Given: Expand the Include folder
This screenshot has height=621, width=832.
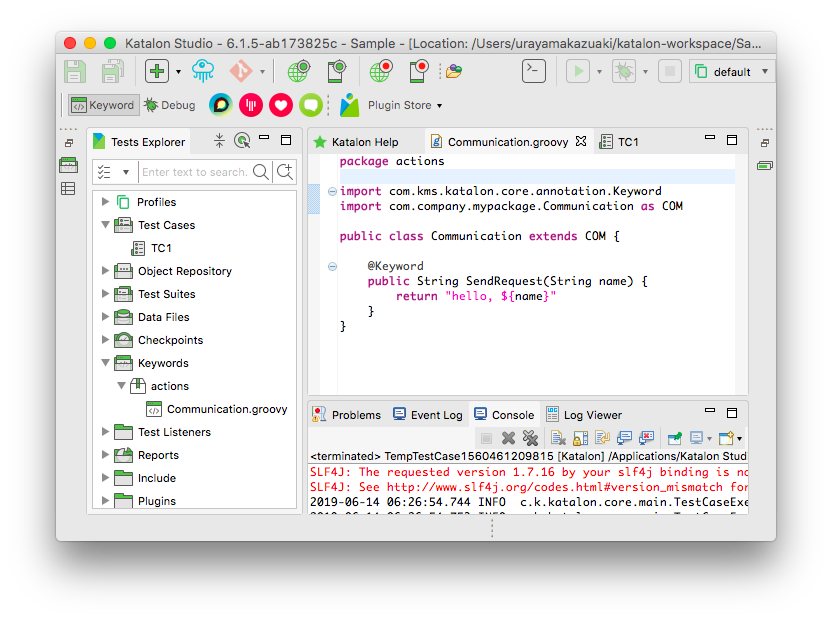Looking at the screenshot, I should [x=105, y=478].
